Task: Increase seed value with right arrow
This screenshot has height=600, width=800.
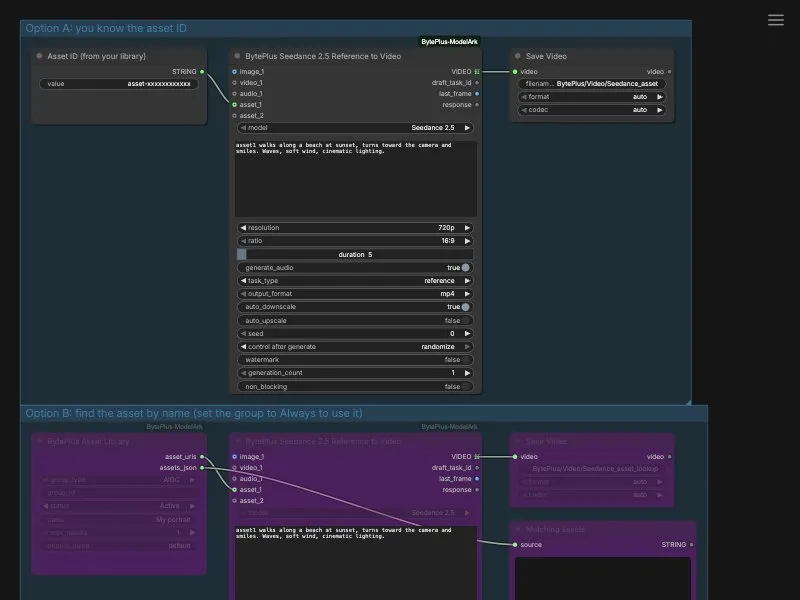Action: tap(467, 334)
